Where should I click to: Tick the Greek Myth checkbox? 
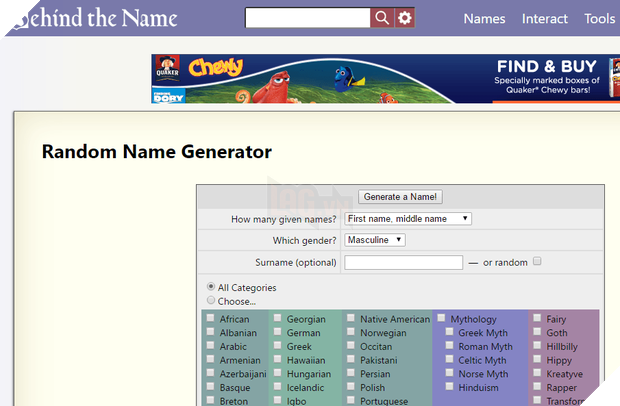[x=449, y=333]
